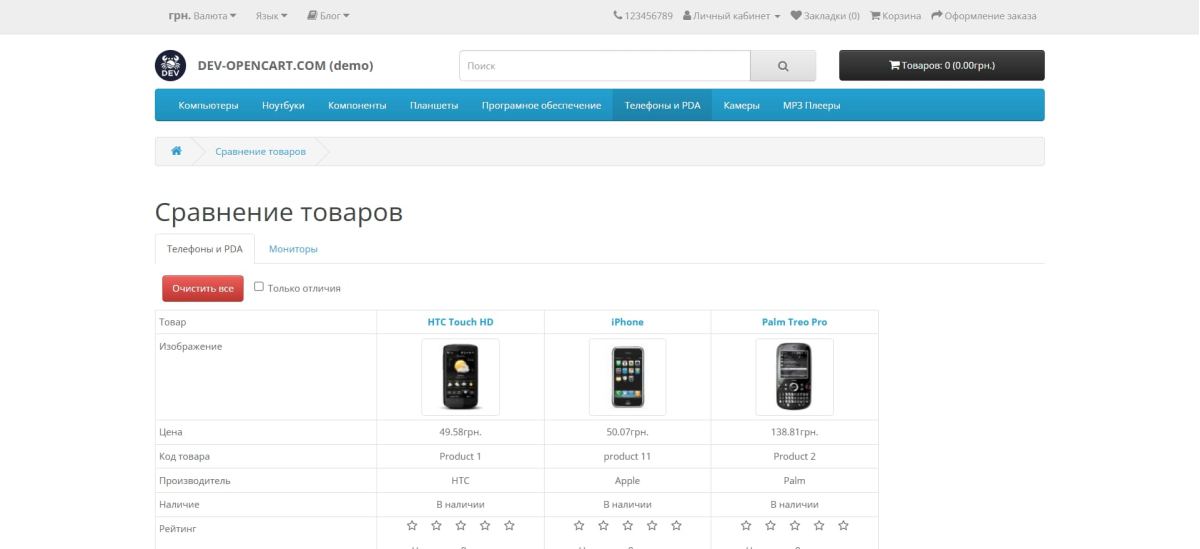Open the Palm Treo Pro product link
This screenshot has width=1200, height=549.
click(794, 322)
